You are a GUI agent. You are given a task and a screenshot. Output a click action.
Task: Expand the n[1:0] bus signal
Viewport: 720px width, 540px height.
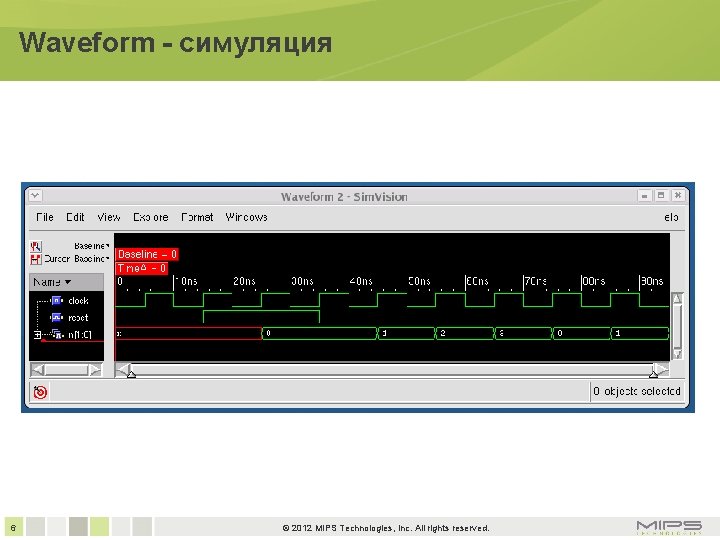tap(37, 335)
